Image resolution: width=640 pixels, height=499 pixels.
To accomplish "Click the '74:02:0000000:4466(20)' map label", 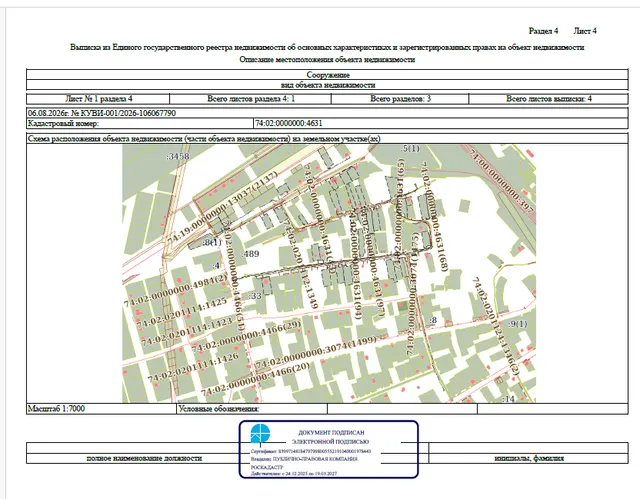I will (x=256, y=379).
